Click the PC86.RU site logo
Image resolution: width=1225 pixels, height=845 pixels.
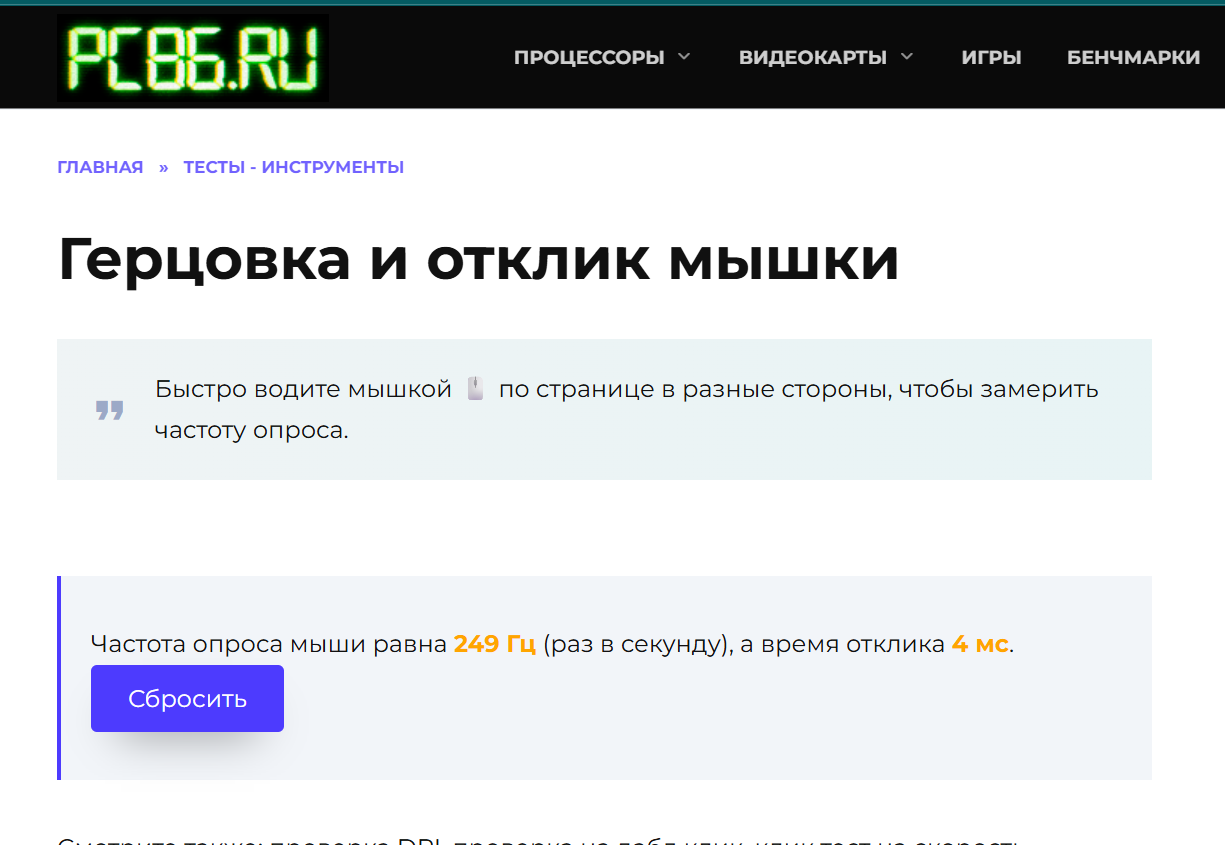pos(193,58)
